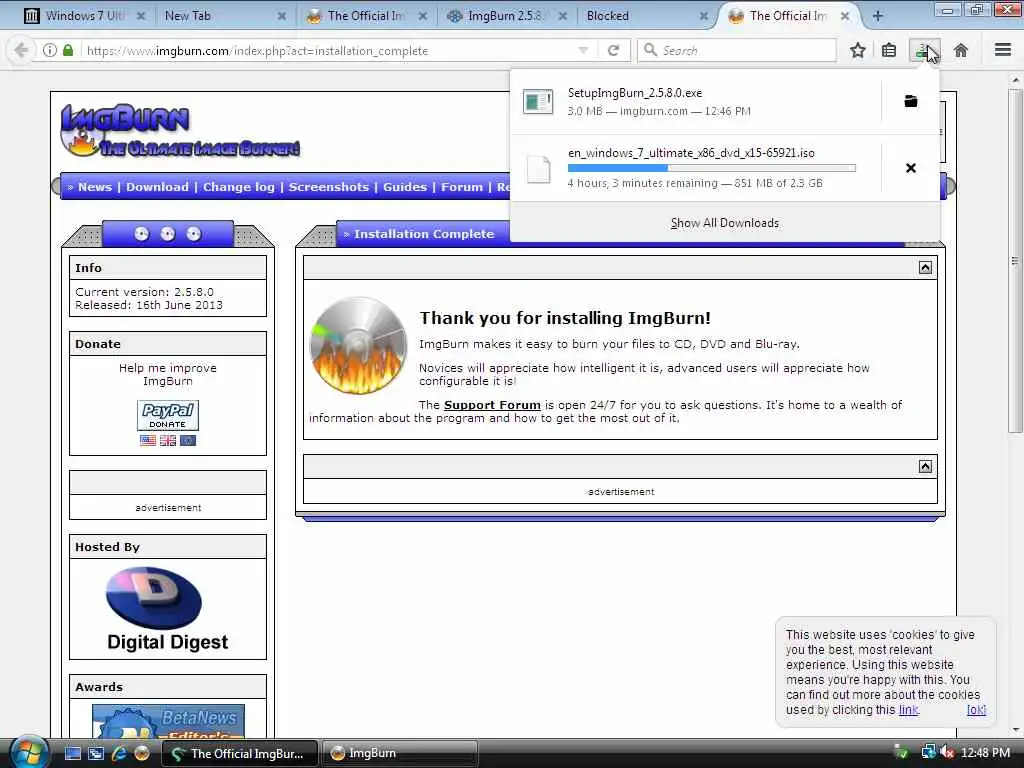Viewport: 1024px width, 768px height.
Task: Click the PayPal Donate button
Action: (x=168, y=415)
